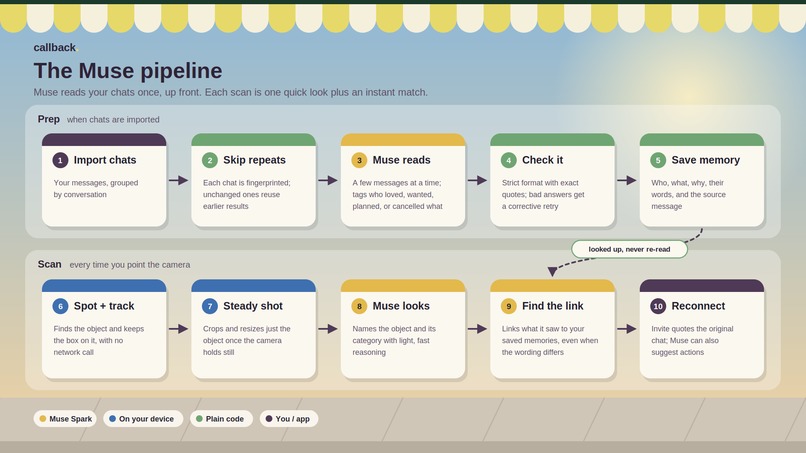Click the dark step 10 badge beside Reconnect
The height and width of the screenshot is (453, 806).
(658, 306)
